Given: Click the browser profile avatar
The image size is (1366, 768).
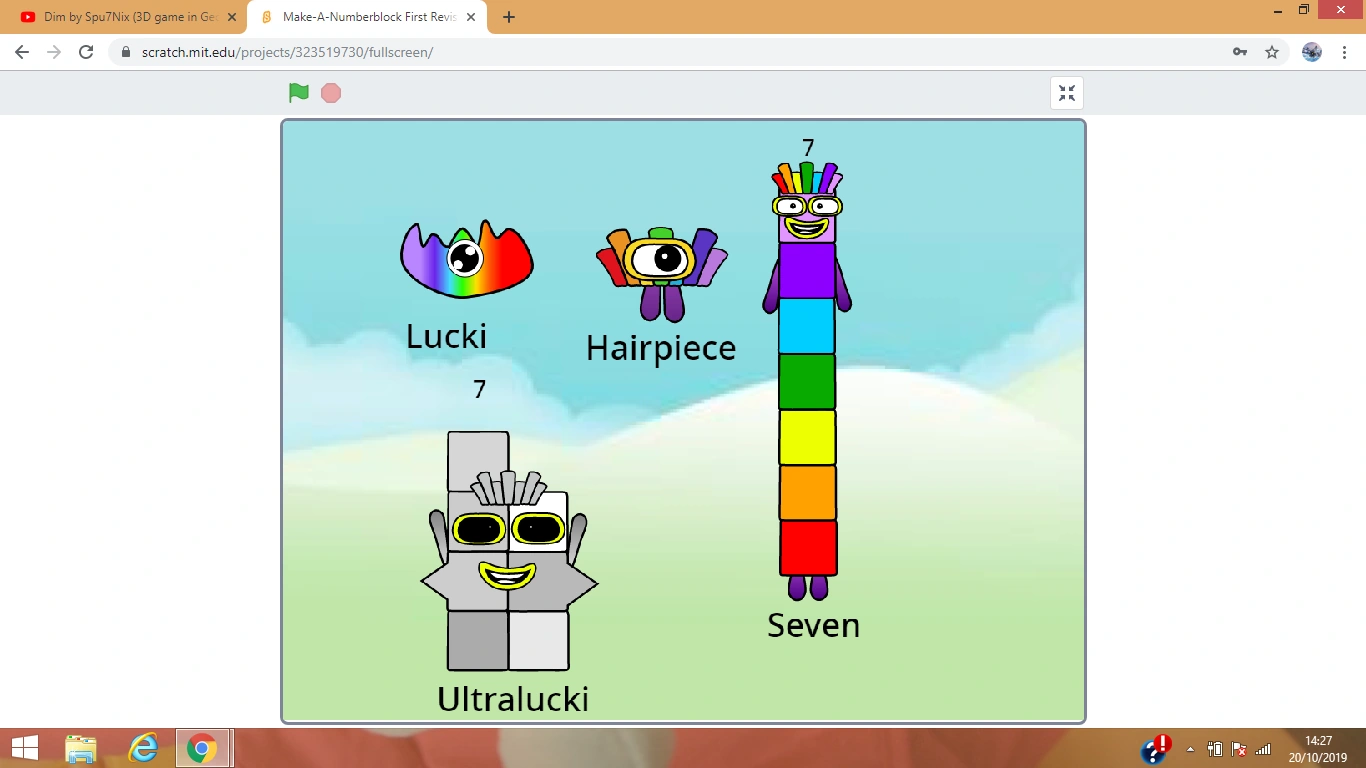Looking at the screenshot, I should point(1310,51).
